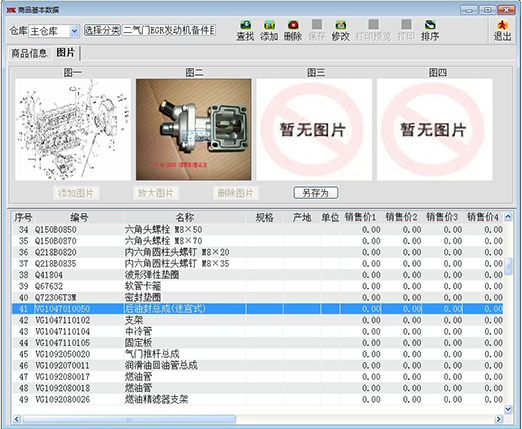Open the 仓库 warehouse dropdown
This screenshot has width=522, height=429.
click(x=75, y=31)
